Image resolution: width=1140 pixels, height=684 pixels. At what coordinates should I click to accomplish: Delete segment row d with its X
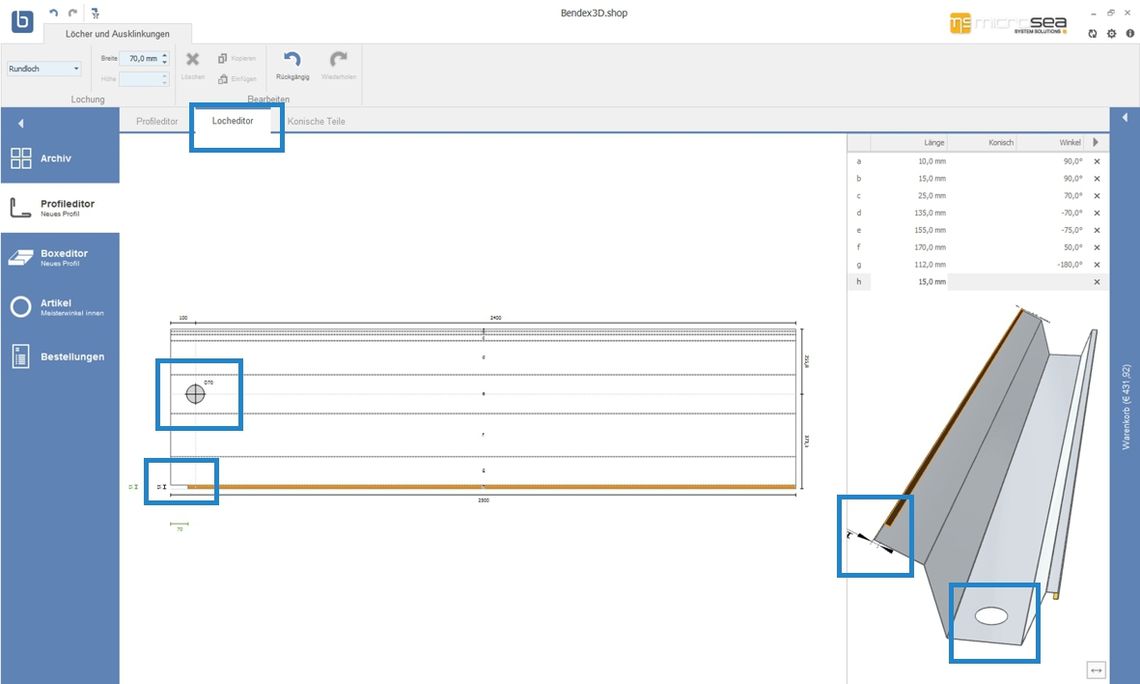click(1097, 213)
